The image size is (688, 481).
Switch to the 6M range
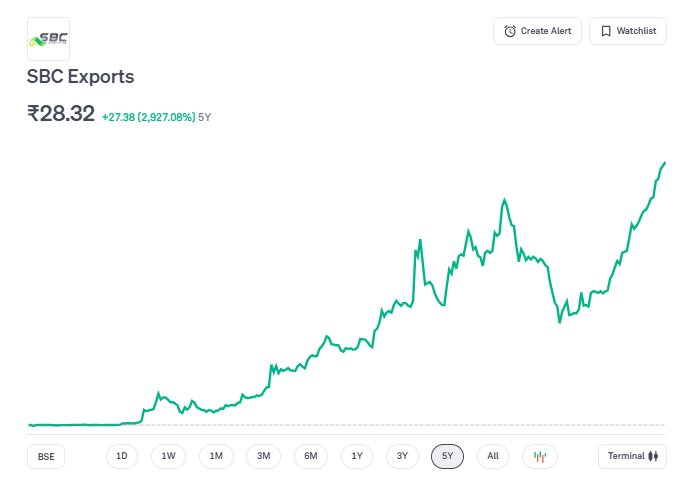(x=311, y=457)
